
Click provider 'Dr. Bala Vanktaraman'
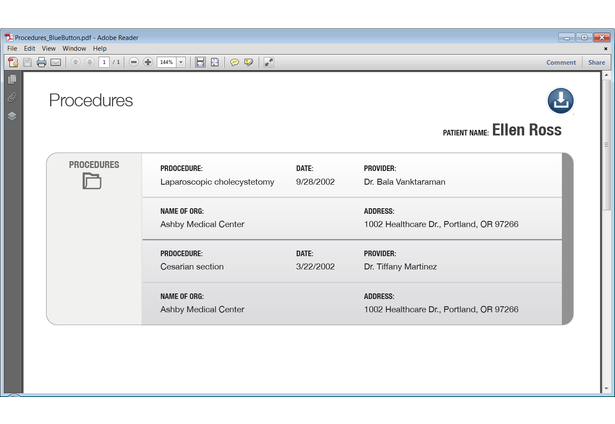(x=404, y=182)
